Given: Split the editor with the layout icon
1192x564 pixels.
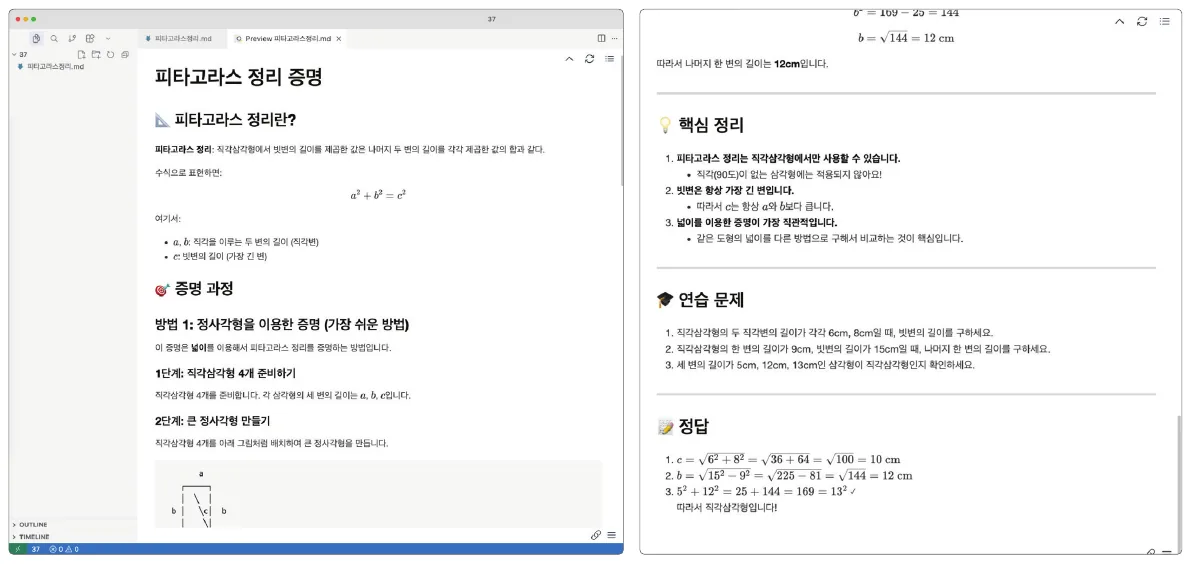Looking at the screenshot, I should click(x=601, y=38).
